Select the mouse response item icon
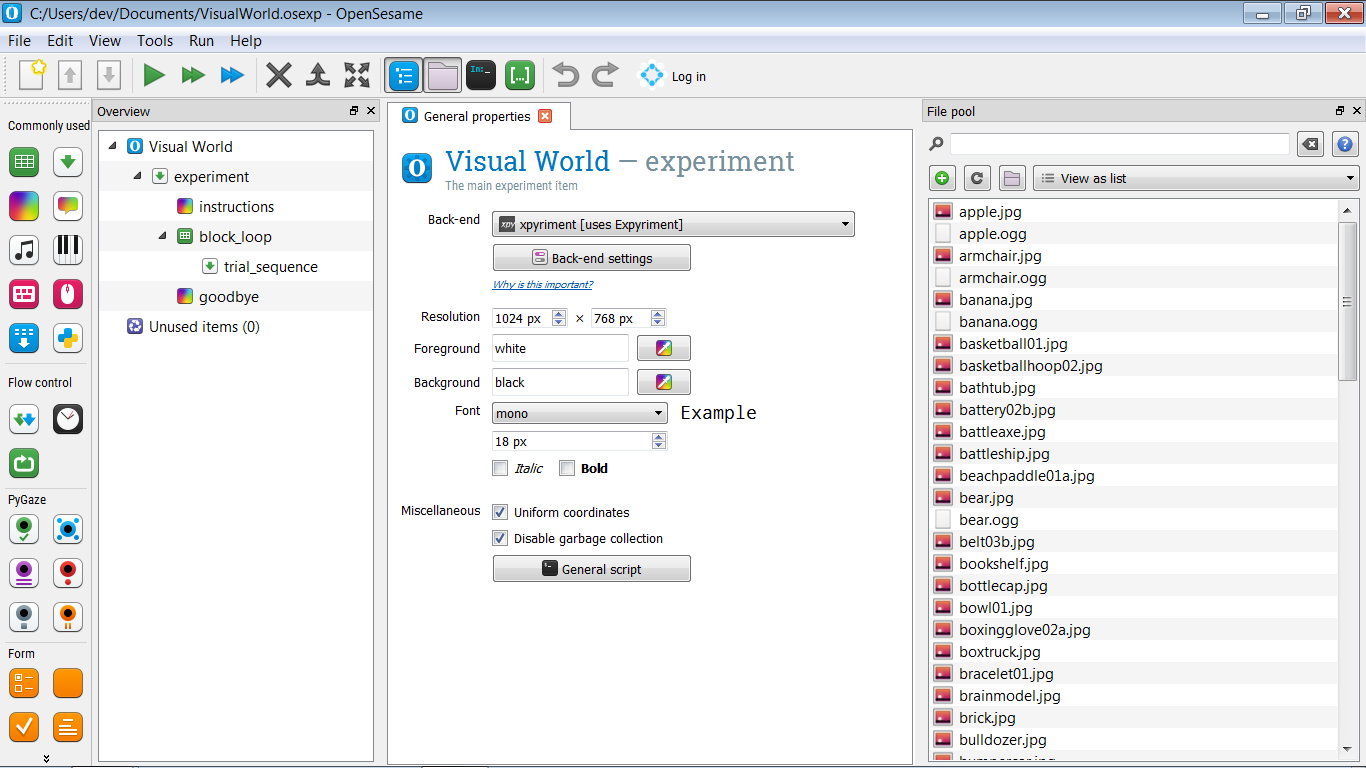Screen dimensions: 1366x768 pyautogui.click(x=68, y=294)
